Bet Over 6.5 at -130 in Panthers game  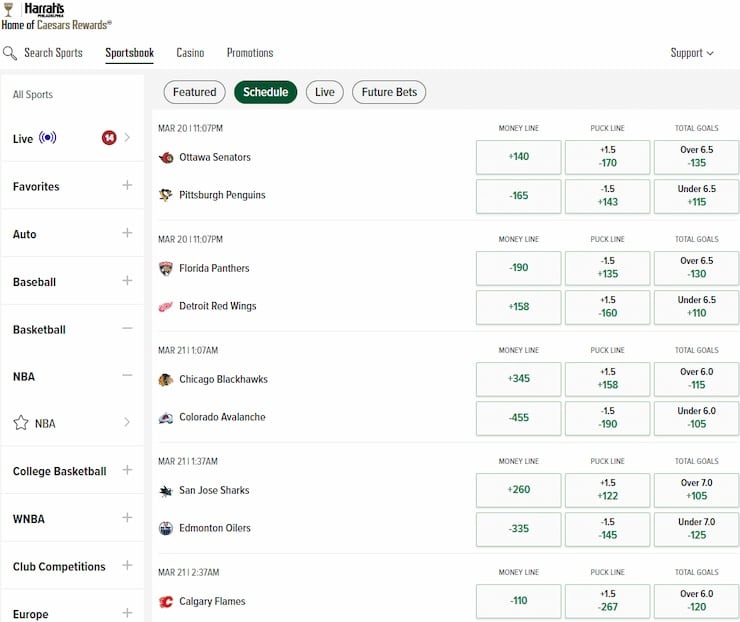pos(697,268)
